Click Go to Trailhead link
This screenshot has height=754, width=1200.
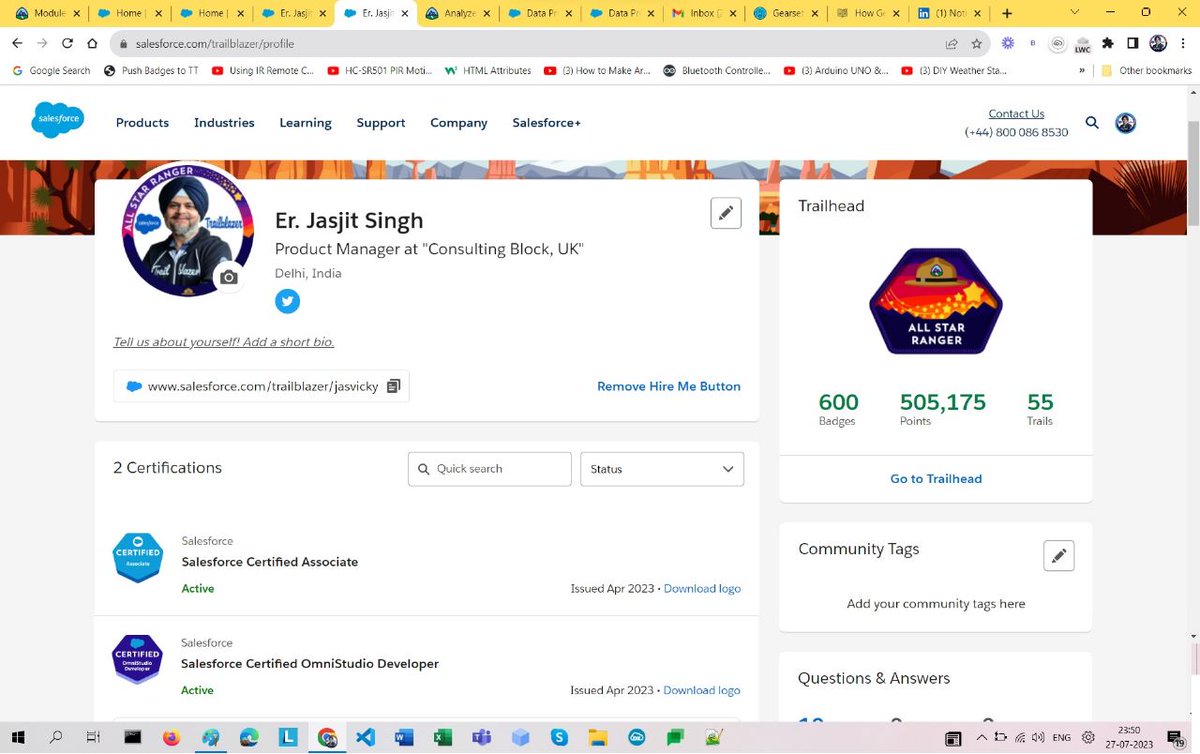click(936, 479)
